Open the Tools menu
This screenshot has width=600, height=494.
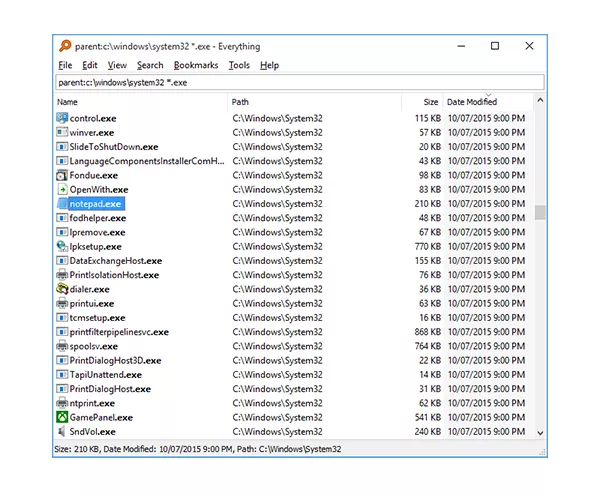click(x=239, y=65)
